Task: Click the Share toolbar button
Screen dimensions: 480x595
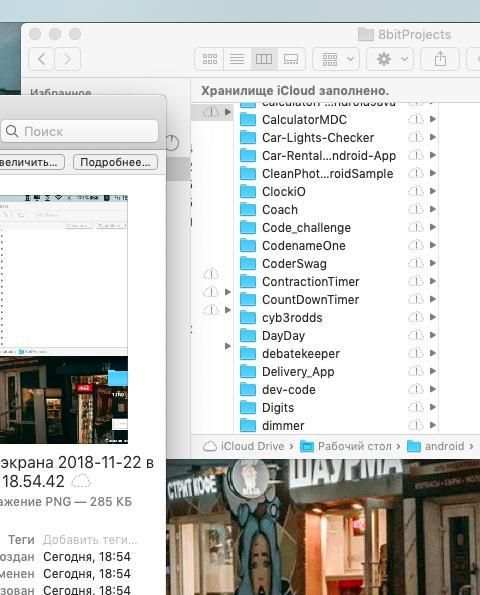Action: tap(440, 59)
